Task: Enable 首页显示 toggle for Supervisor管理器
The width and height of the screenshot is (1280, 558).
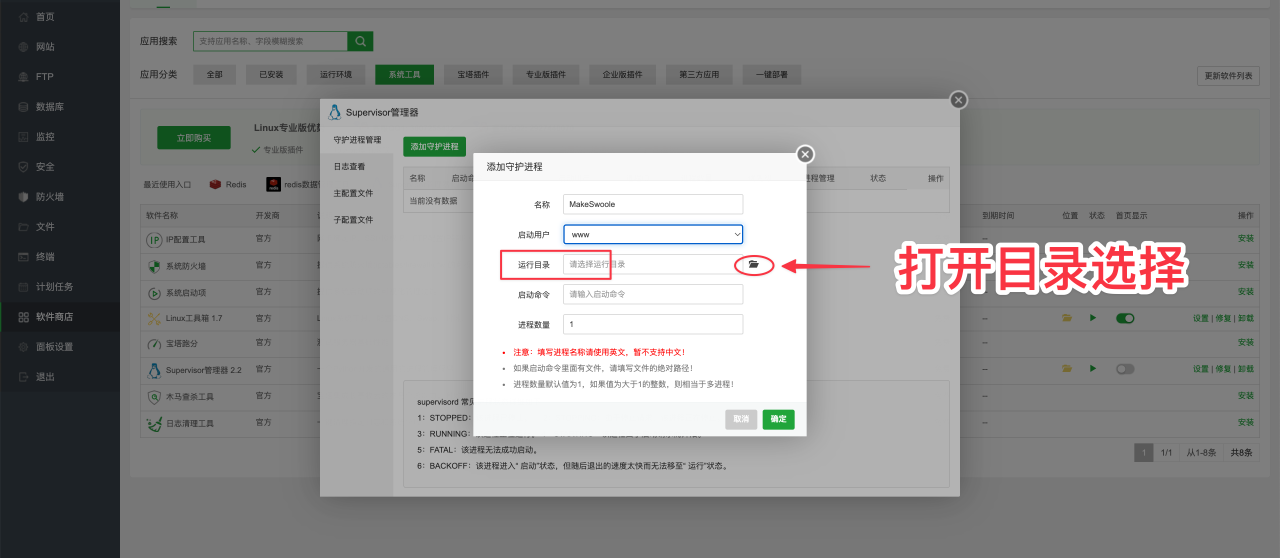Action: (x=1125, y=369)
